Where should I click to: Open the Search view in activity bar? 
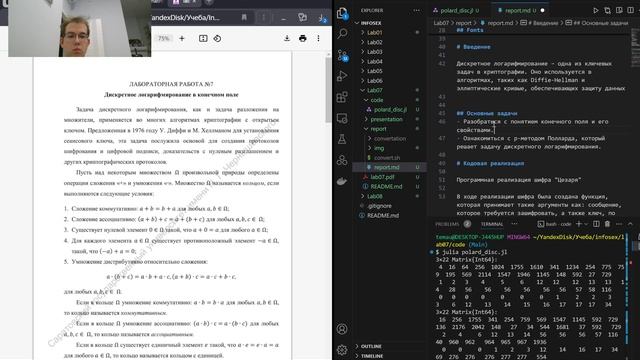[x=342, y=33]
